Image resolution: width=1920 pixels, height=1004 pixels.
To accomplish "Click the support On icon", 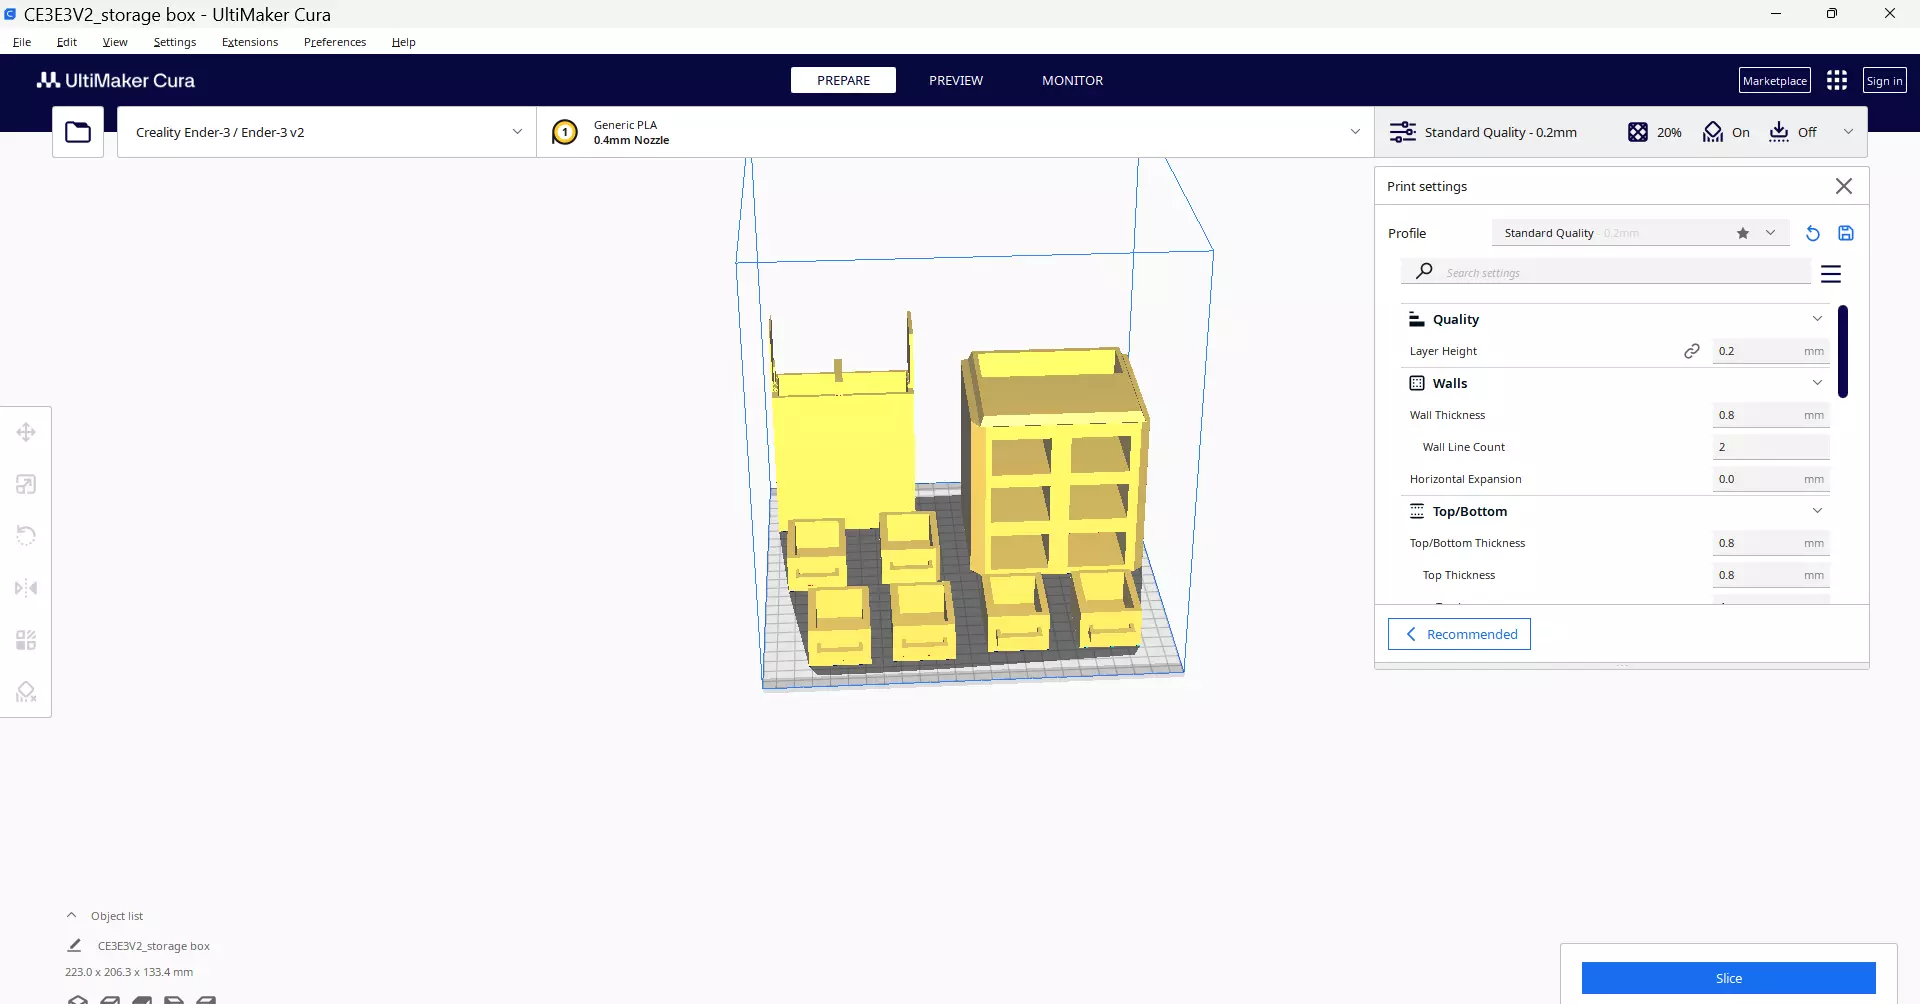I will 1713,132.
